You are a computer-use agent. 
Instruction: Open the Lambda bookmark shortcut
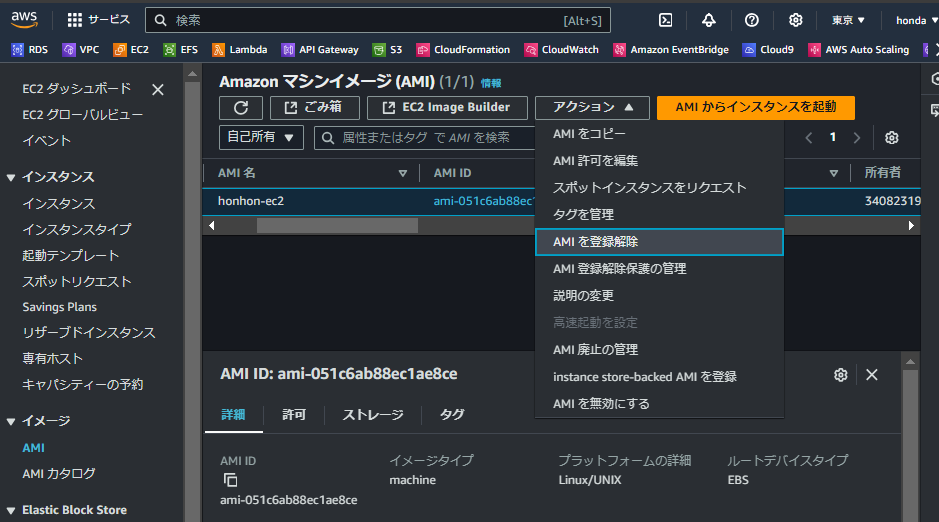click(240, 50)
